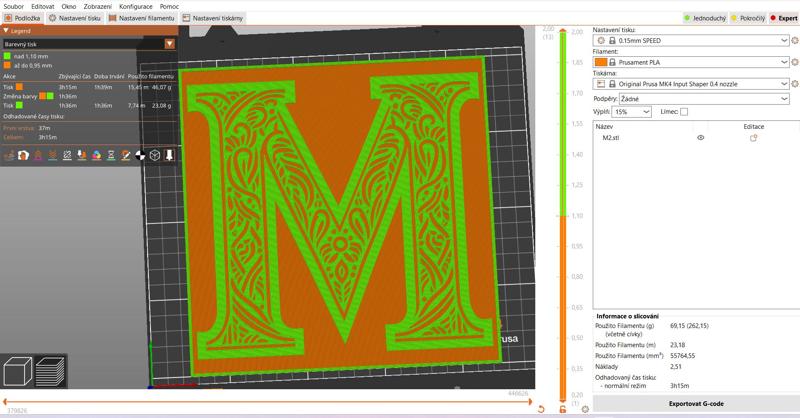This screenshot has width=800, height=418.
Task: Open the Editovat menu
Action: 43,7
